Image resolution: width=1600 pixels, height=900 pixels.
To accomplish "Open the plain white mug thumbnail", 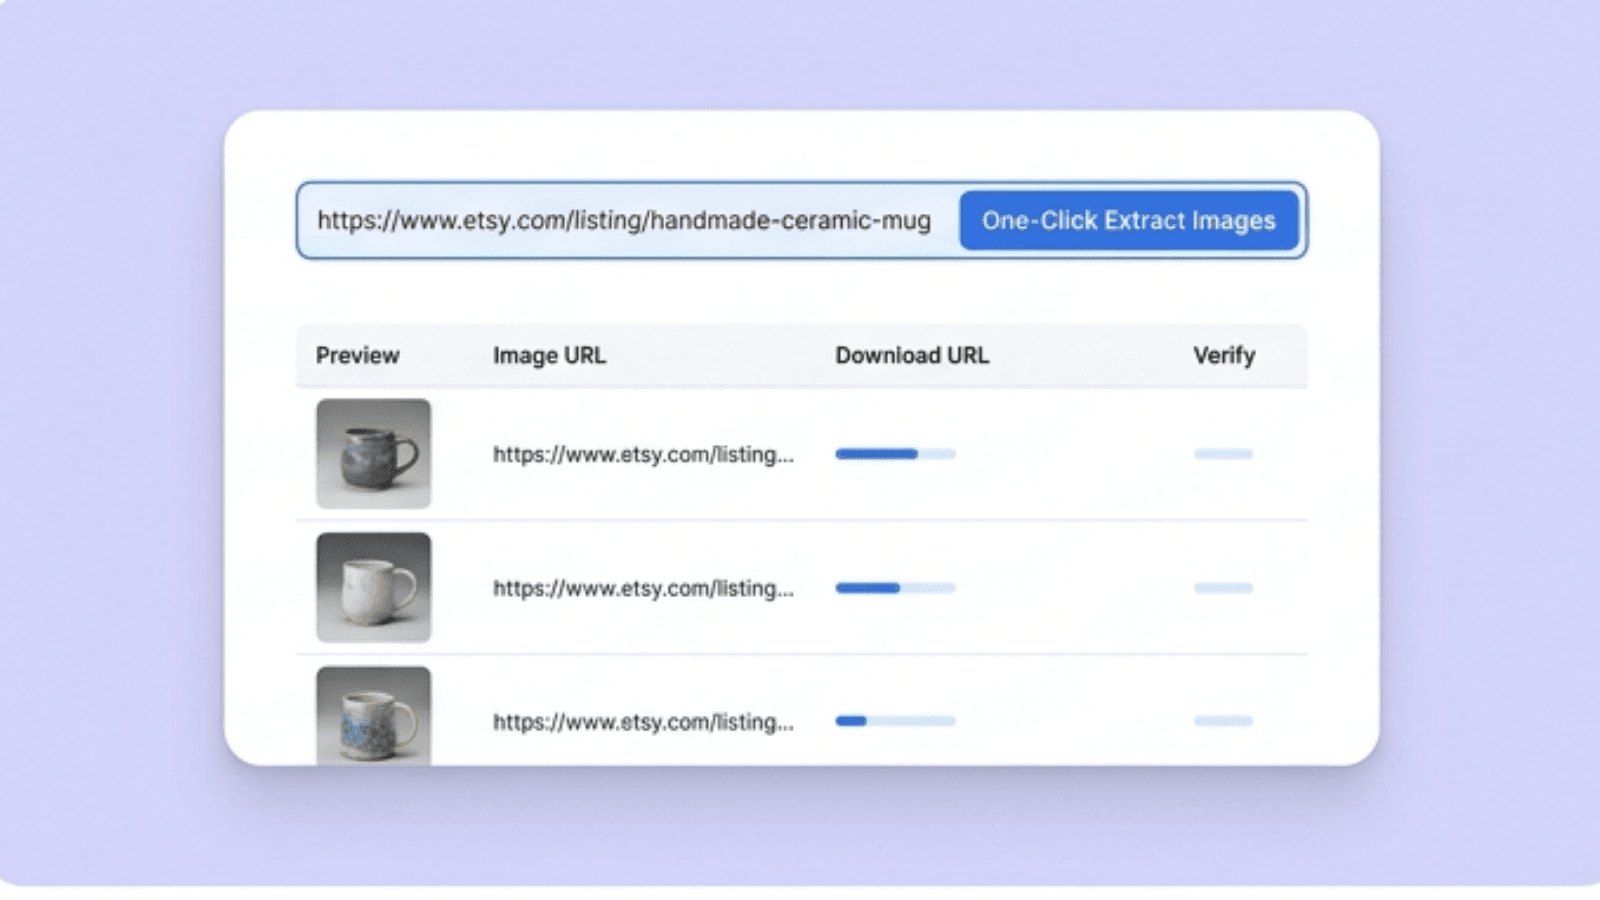I will pos(373,587).
